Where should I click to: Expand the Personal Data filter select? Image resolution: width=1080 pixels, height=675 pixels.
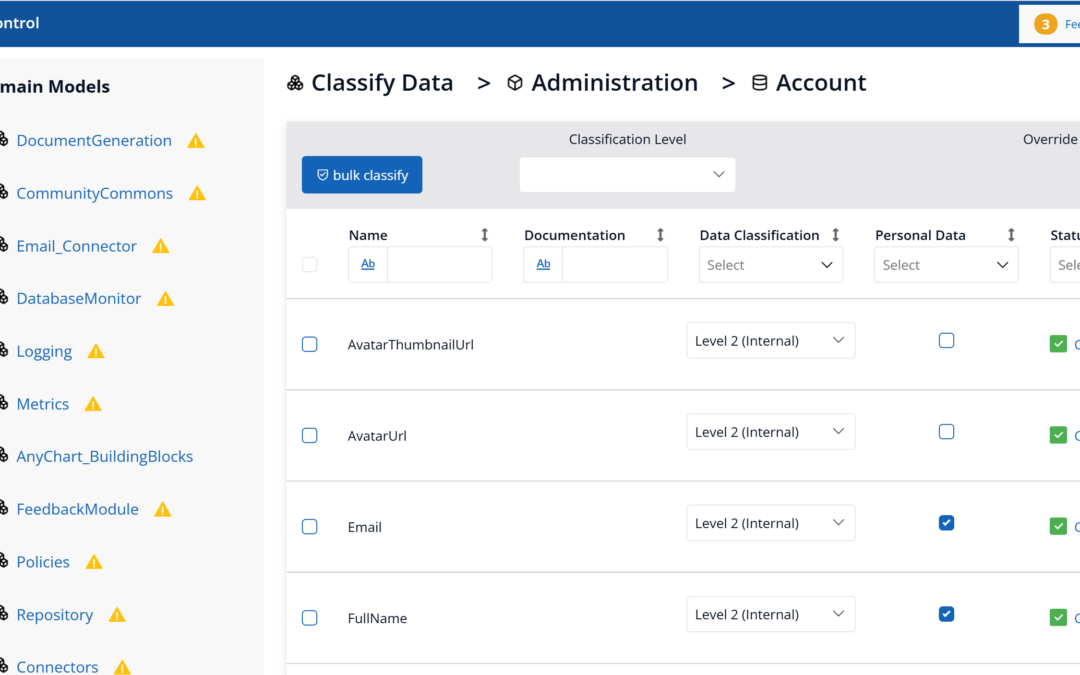point(946,265)
